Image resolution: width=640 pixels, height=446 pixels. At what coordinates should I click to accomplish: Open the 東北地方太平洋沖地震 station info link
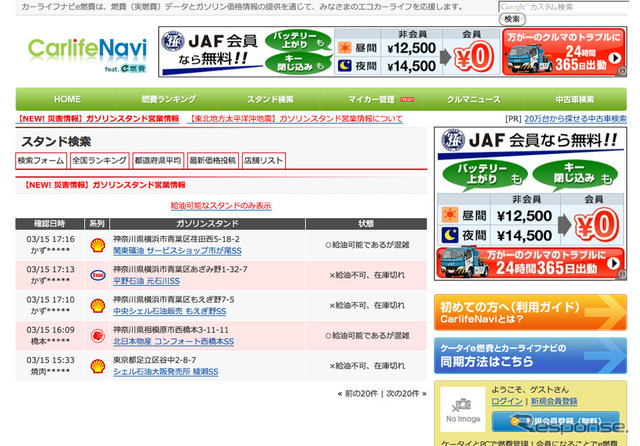tap(295, 119)
